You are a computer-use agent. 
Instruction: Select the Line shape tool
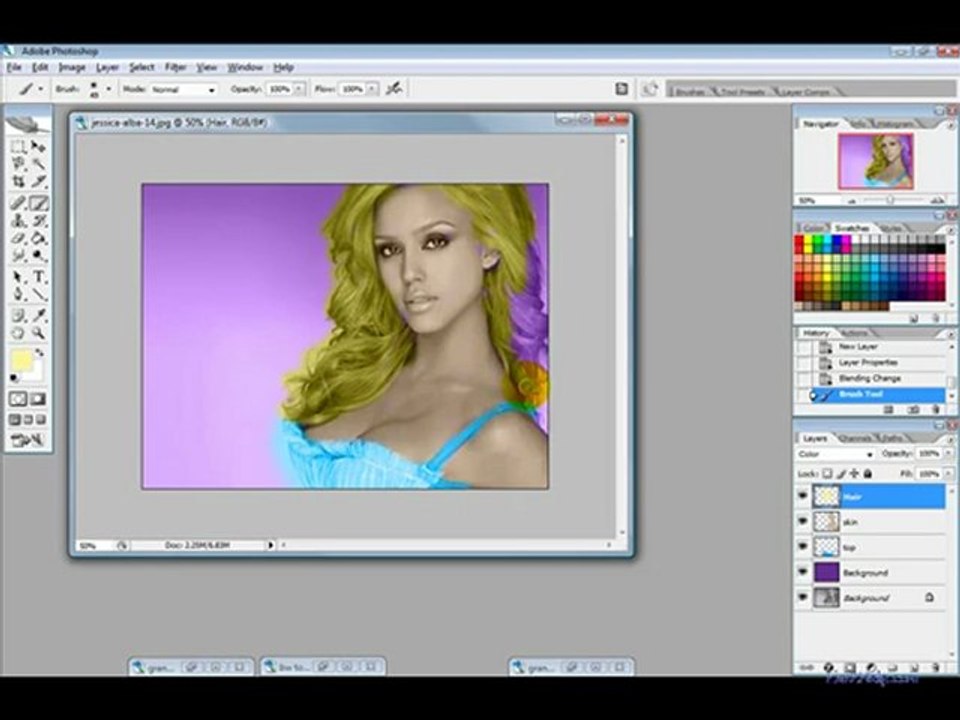[x=39, y=294]
